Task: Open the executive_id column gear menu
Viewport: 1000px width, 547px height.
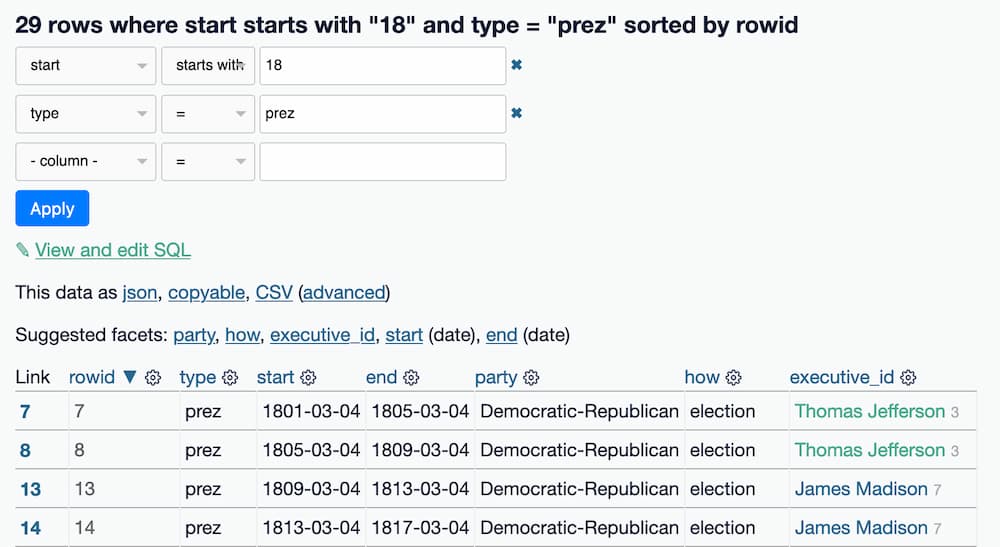Action: click(x=908, y=378)
